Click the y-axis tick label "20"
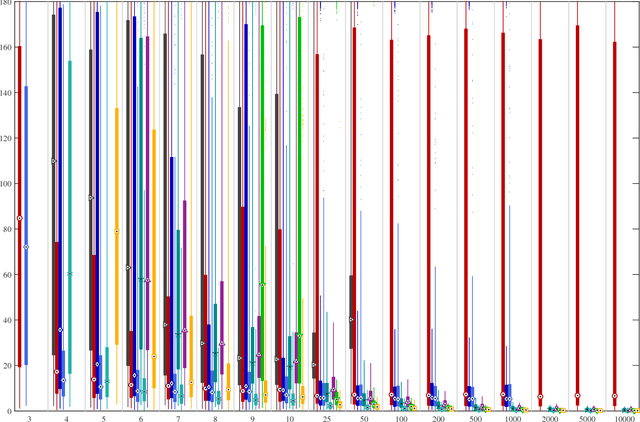640x422 pixels. point(7,366)
